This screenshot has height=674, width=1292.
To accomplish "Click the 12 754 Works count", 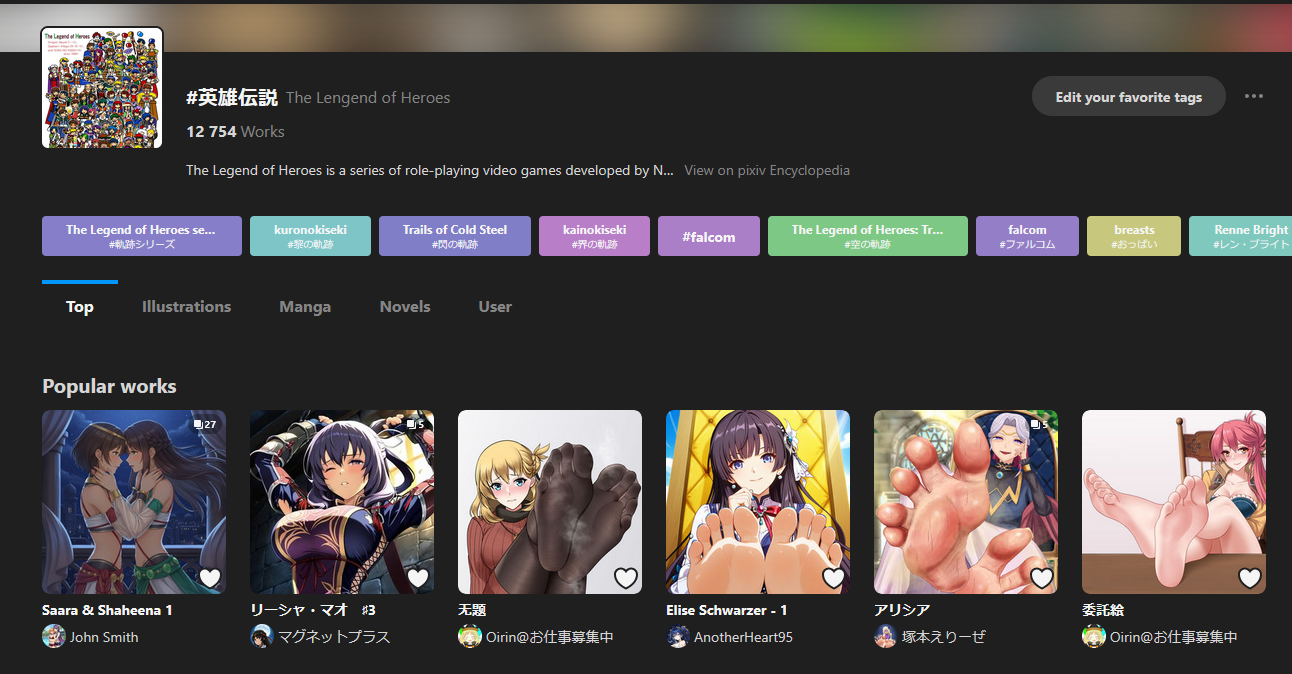I will (x=235, y=132).
